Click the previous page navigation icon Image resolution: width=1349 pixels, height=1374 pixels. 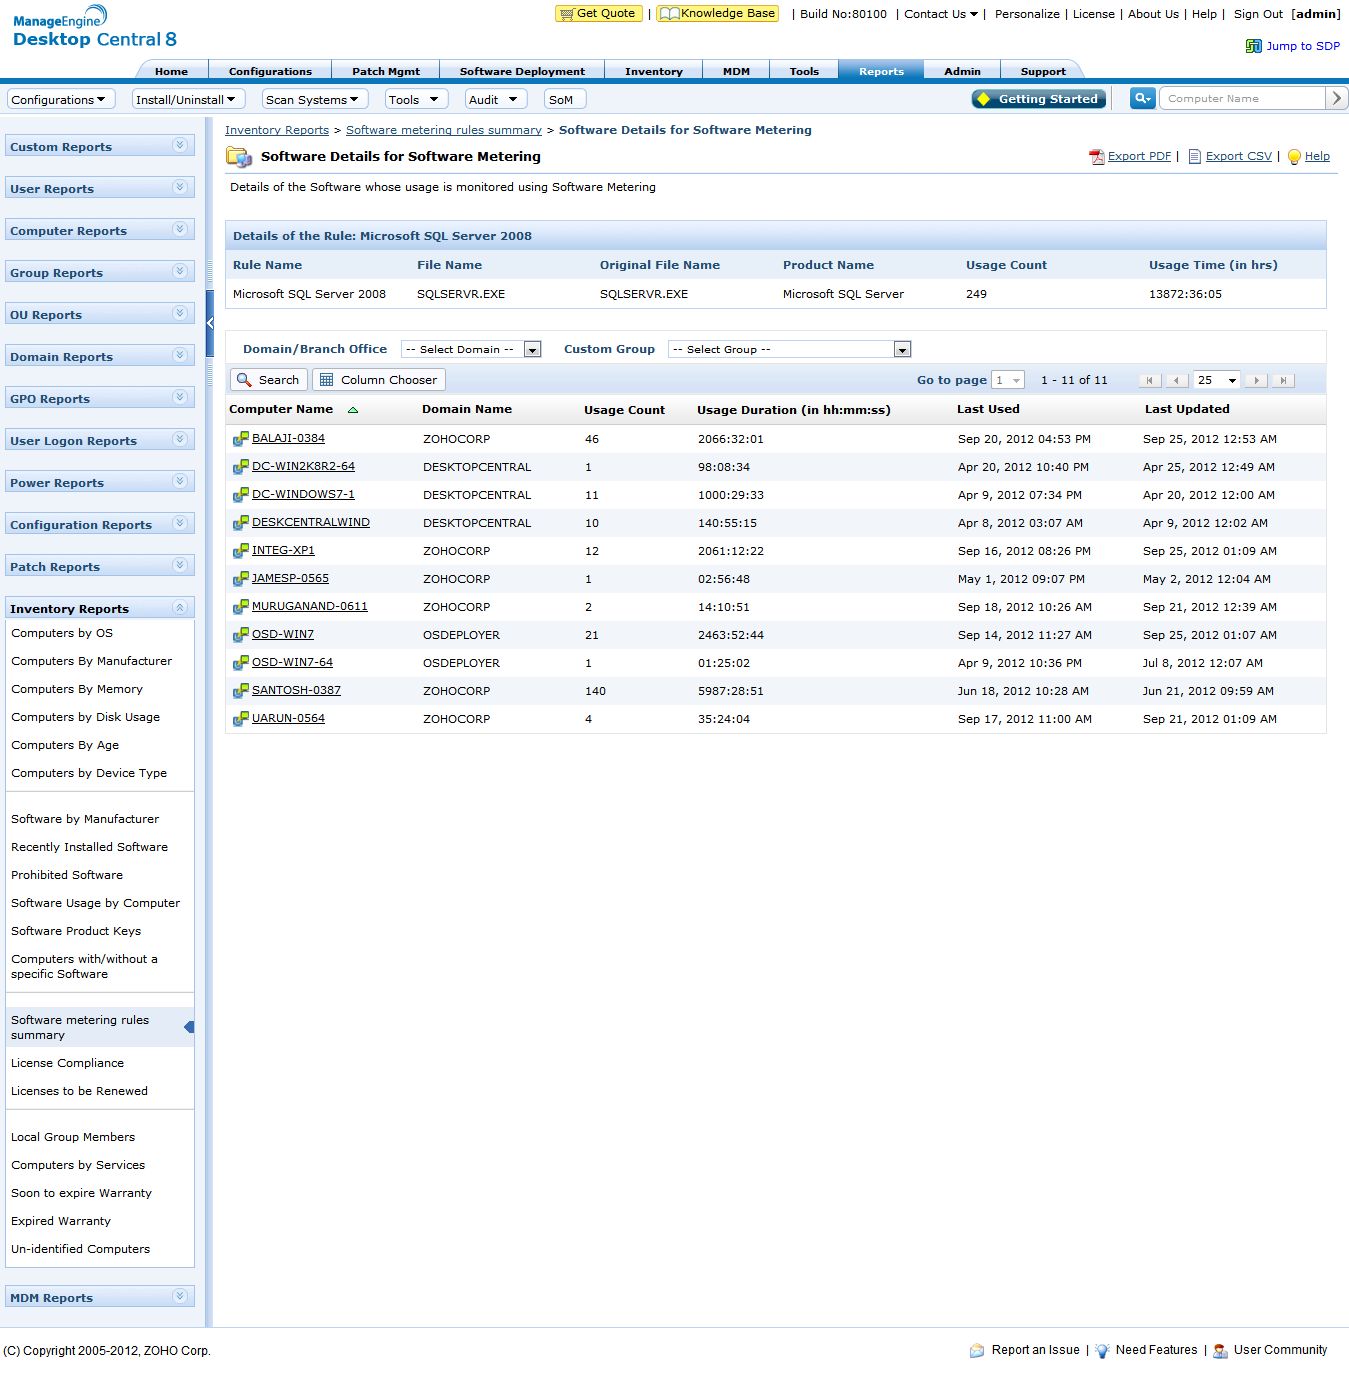click(x=1177, y=380)
